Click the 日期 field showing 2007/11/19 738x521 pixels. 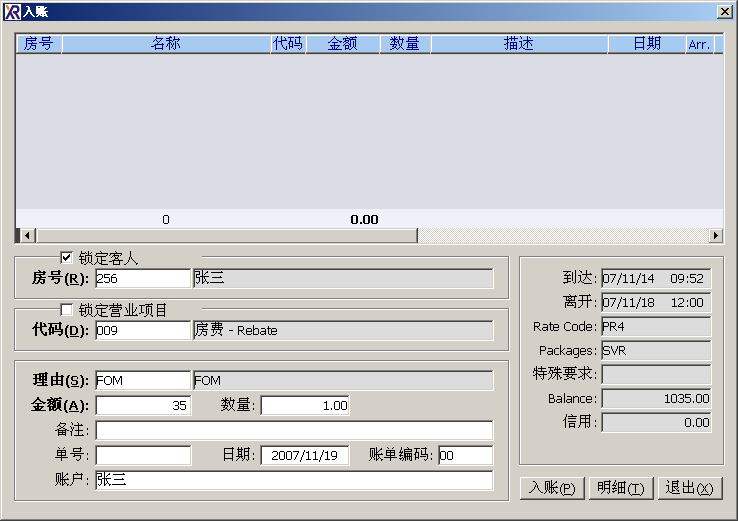tap(305, 455)
